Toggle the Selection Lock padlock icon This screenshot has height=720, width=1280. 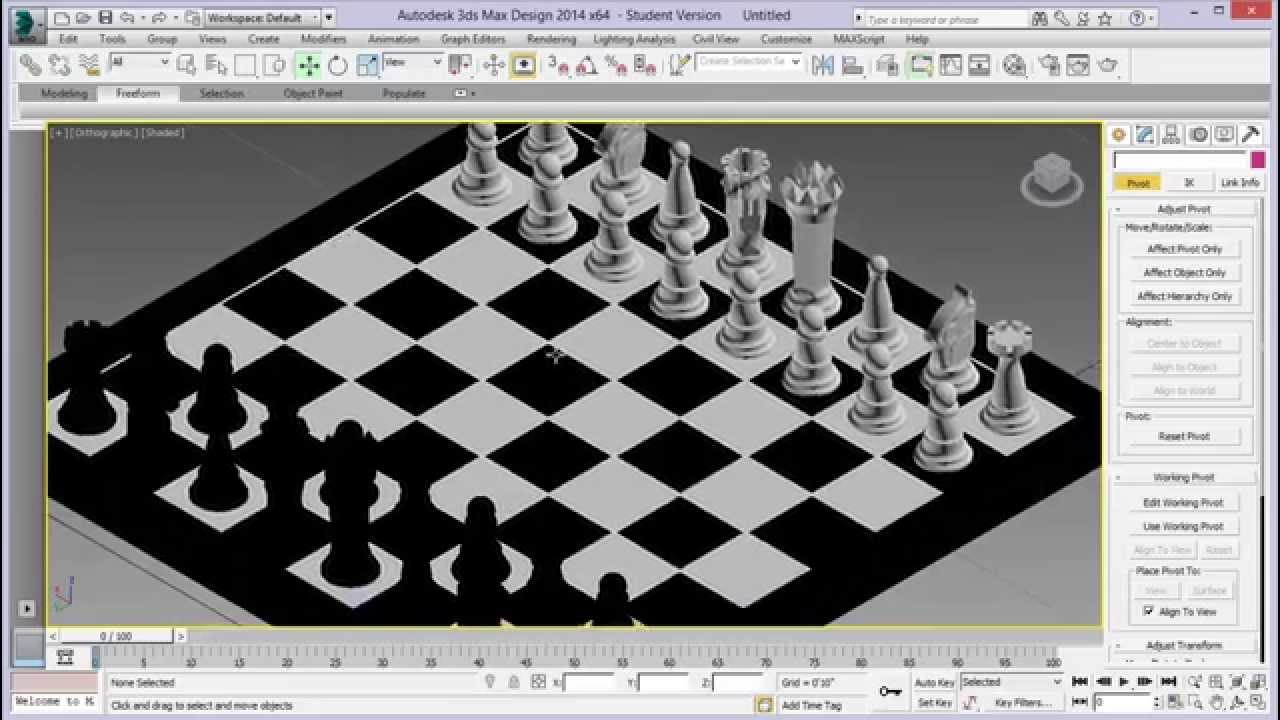click(x=513, y=682)
